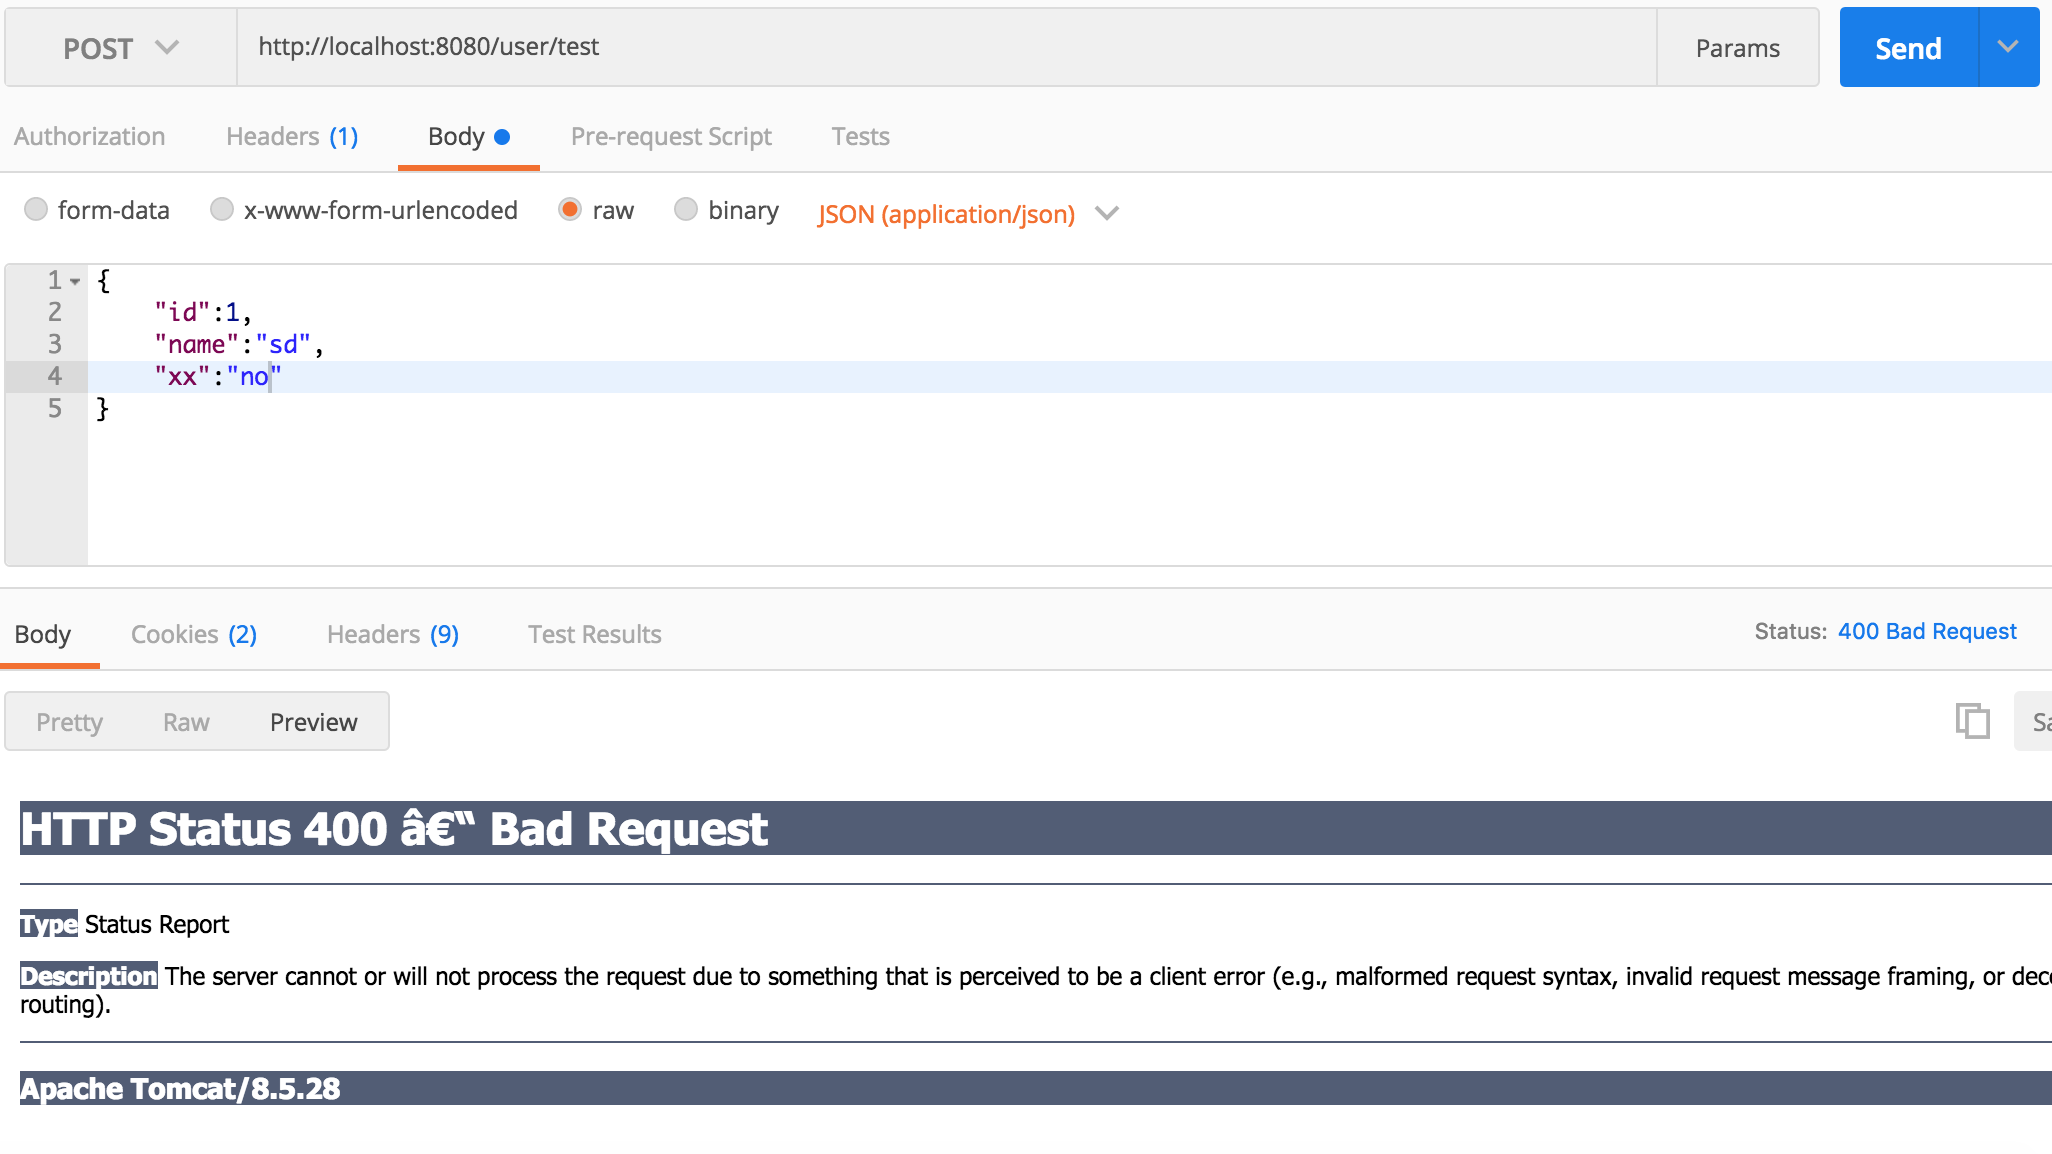
Task: Select the request Body tab
Action: (468, 136)
